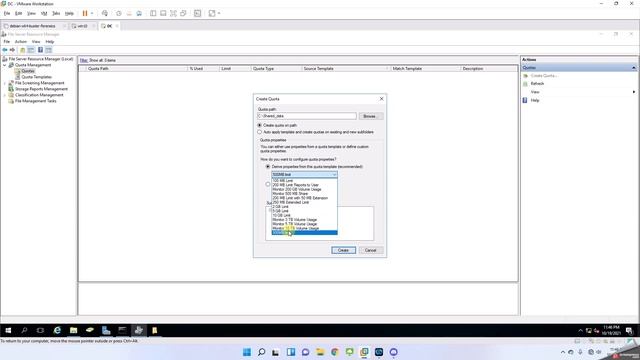Select Derive properties from template radio button
The image size is (640, 360).
point(268,167)
